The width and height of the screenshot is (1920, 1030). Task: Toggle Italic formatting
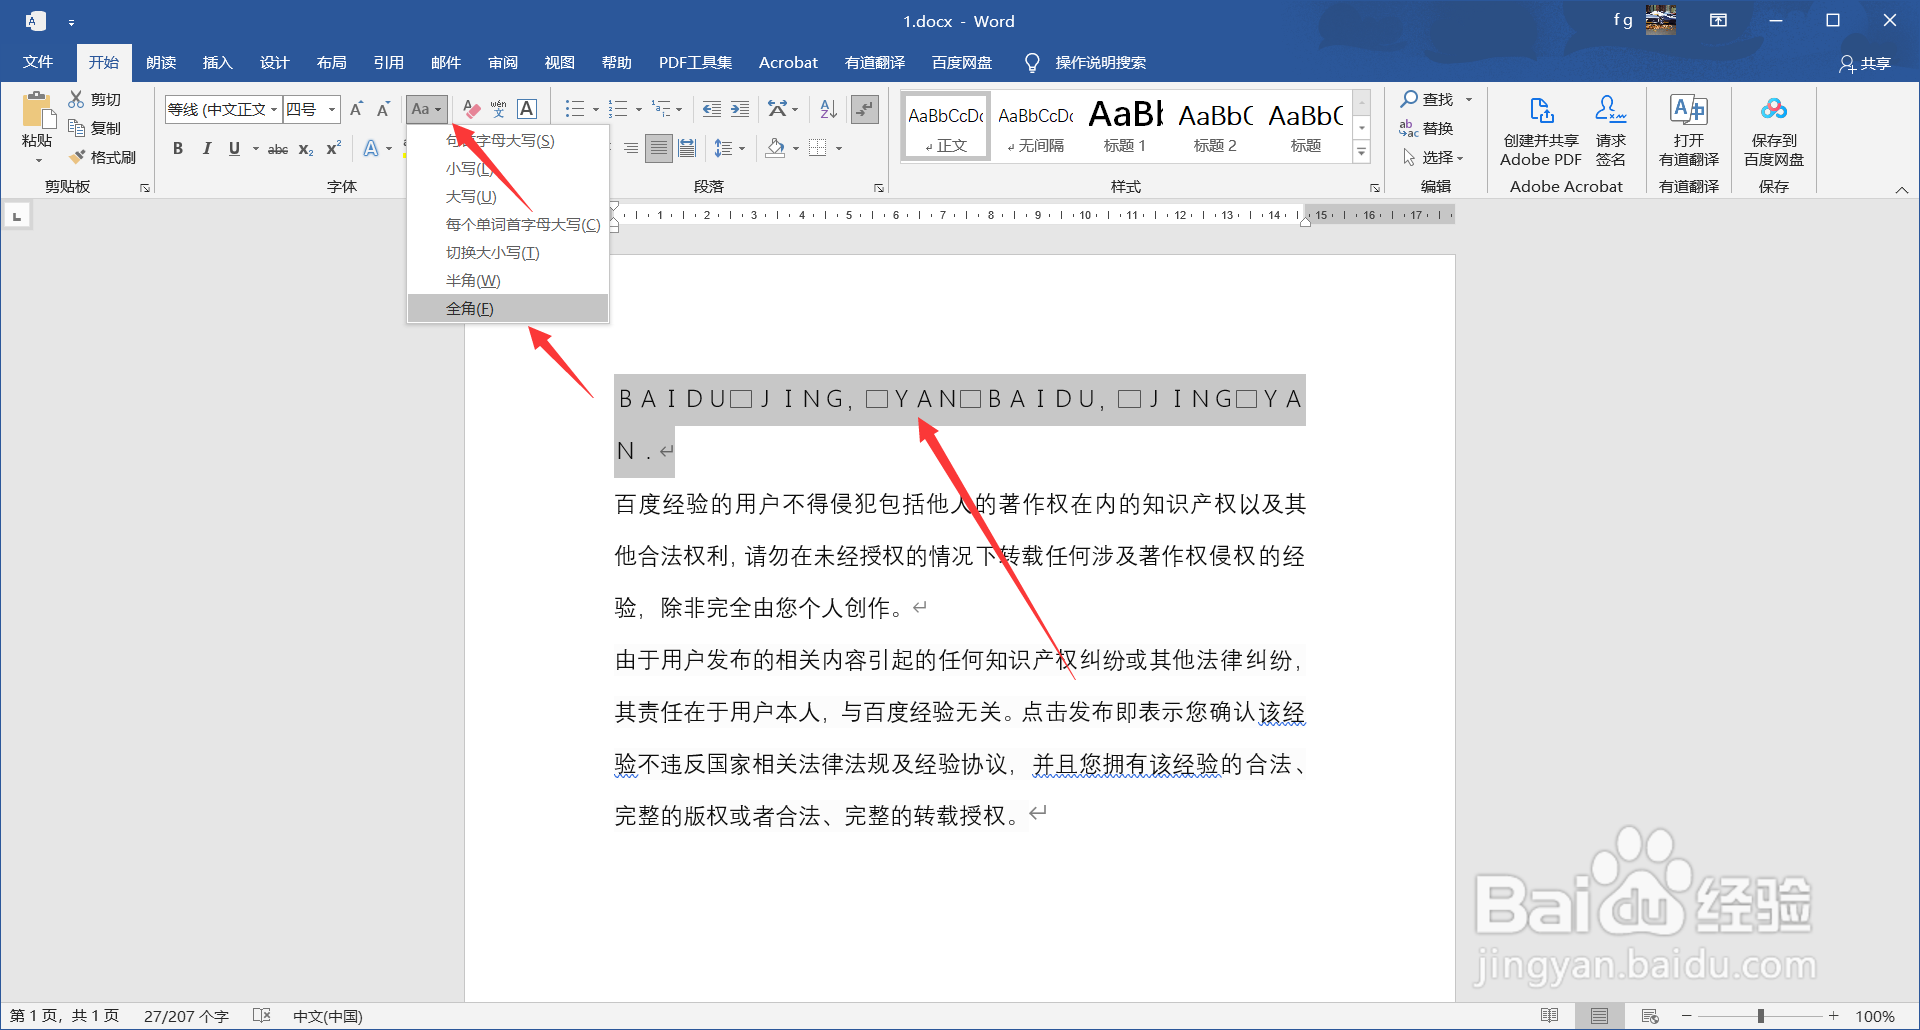(x=206, y=148)
